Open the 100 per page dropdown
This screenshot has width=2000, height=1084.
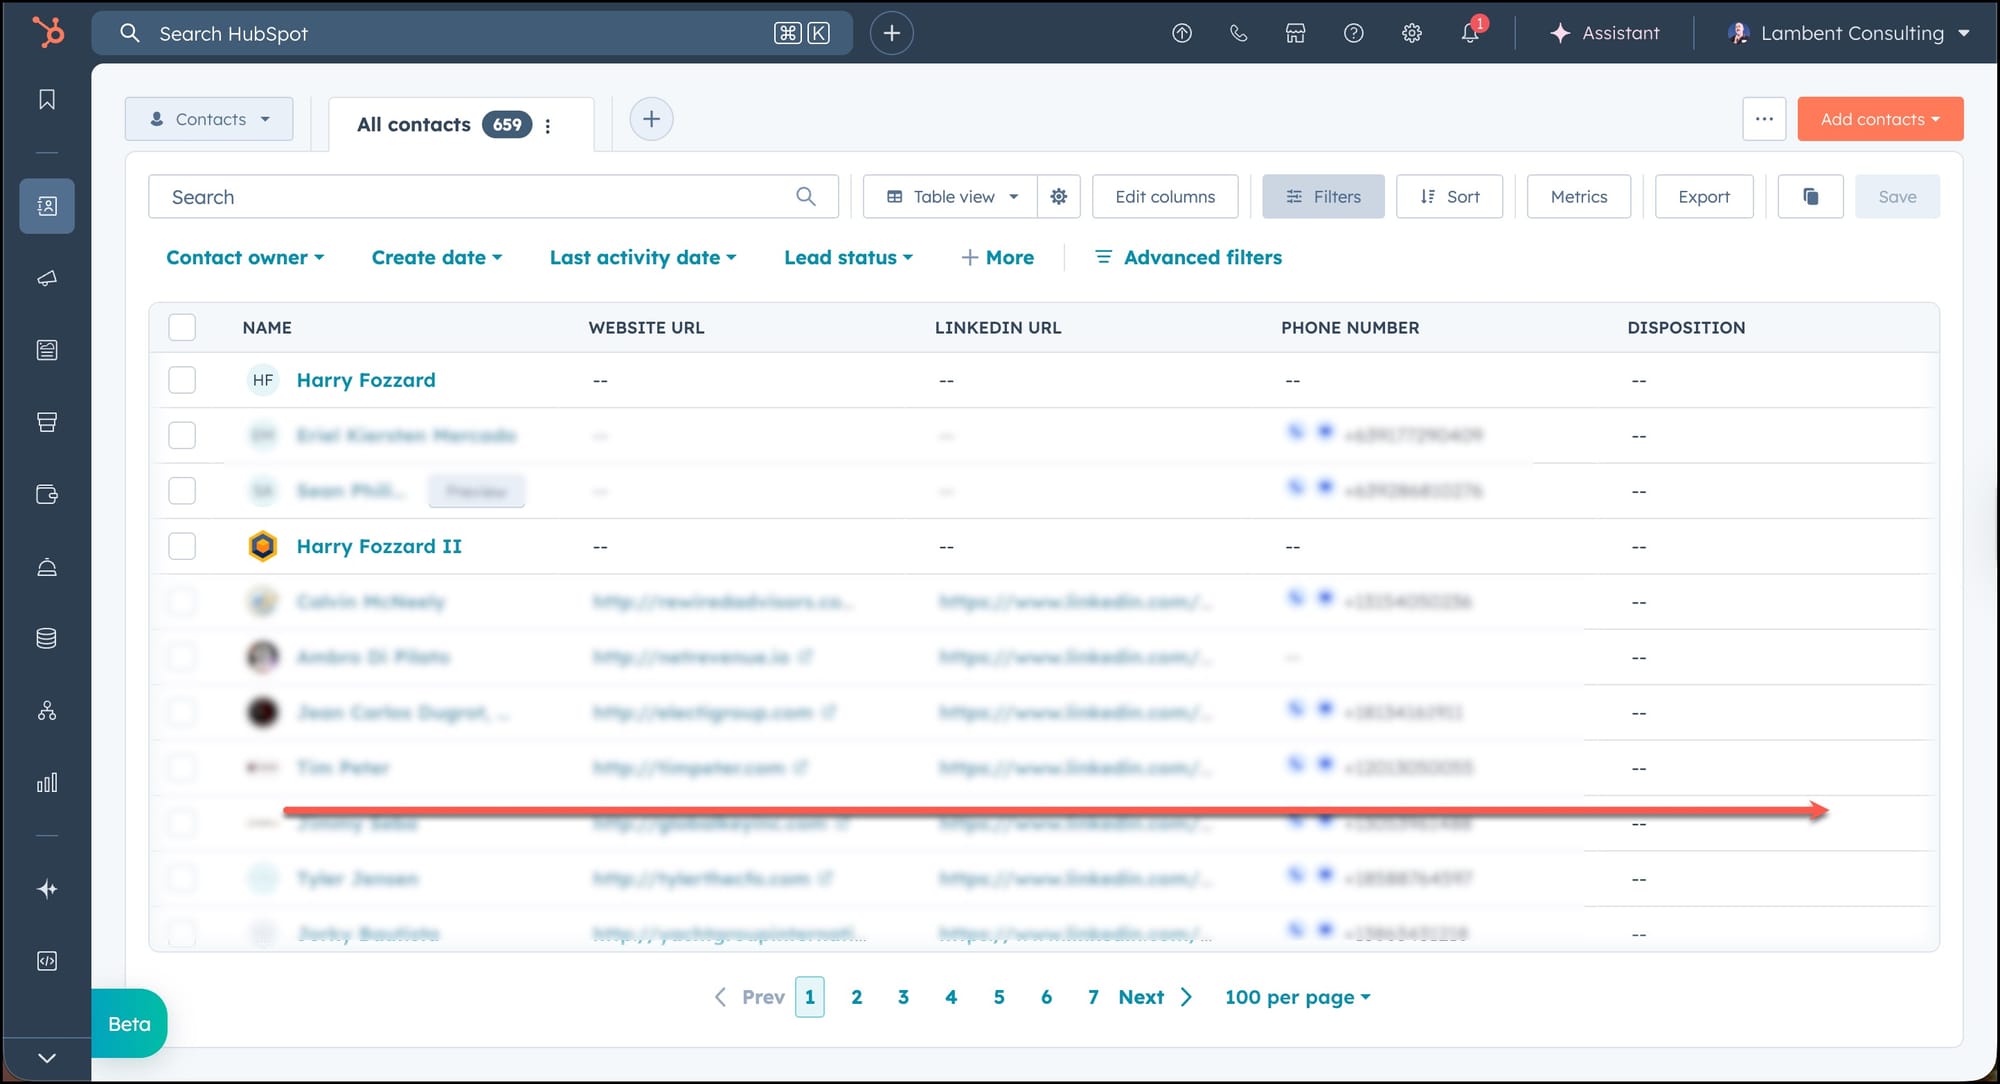pos(1297,997)
